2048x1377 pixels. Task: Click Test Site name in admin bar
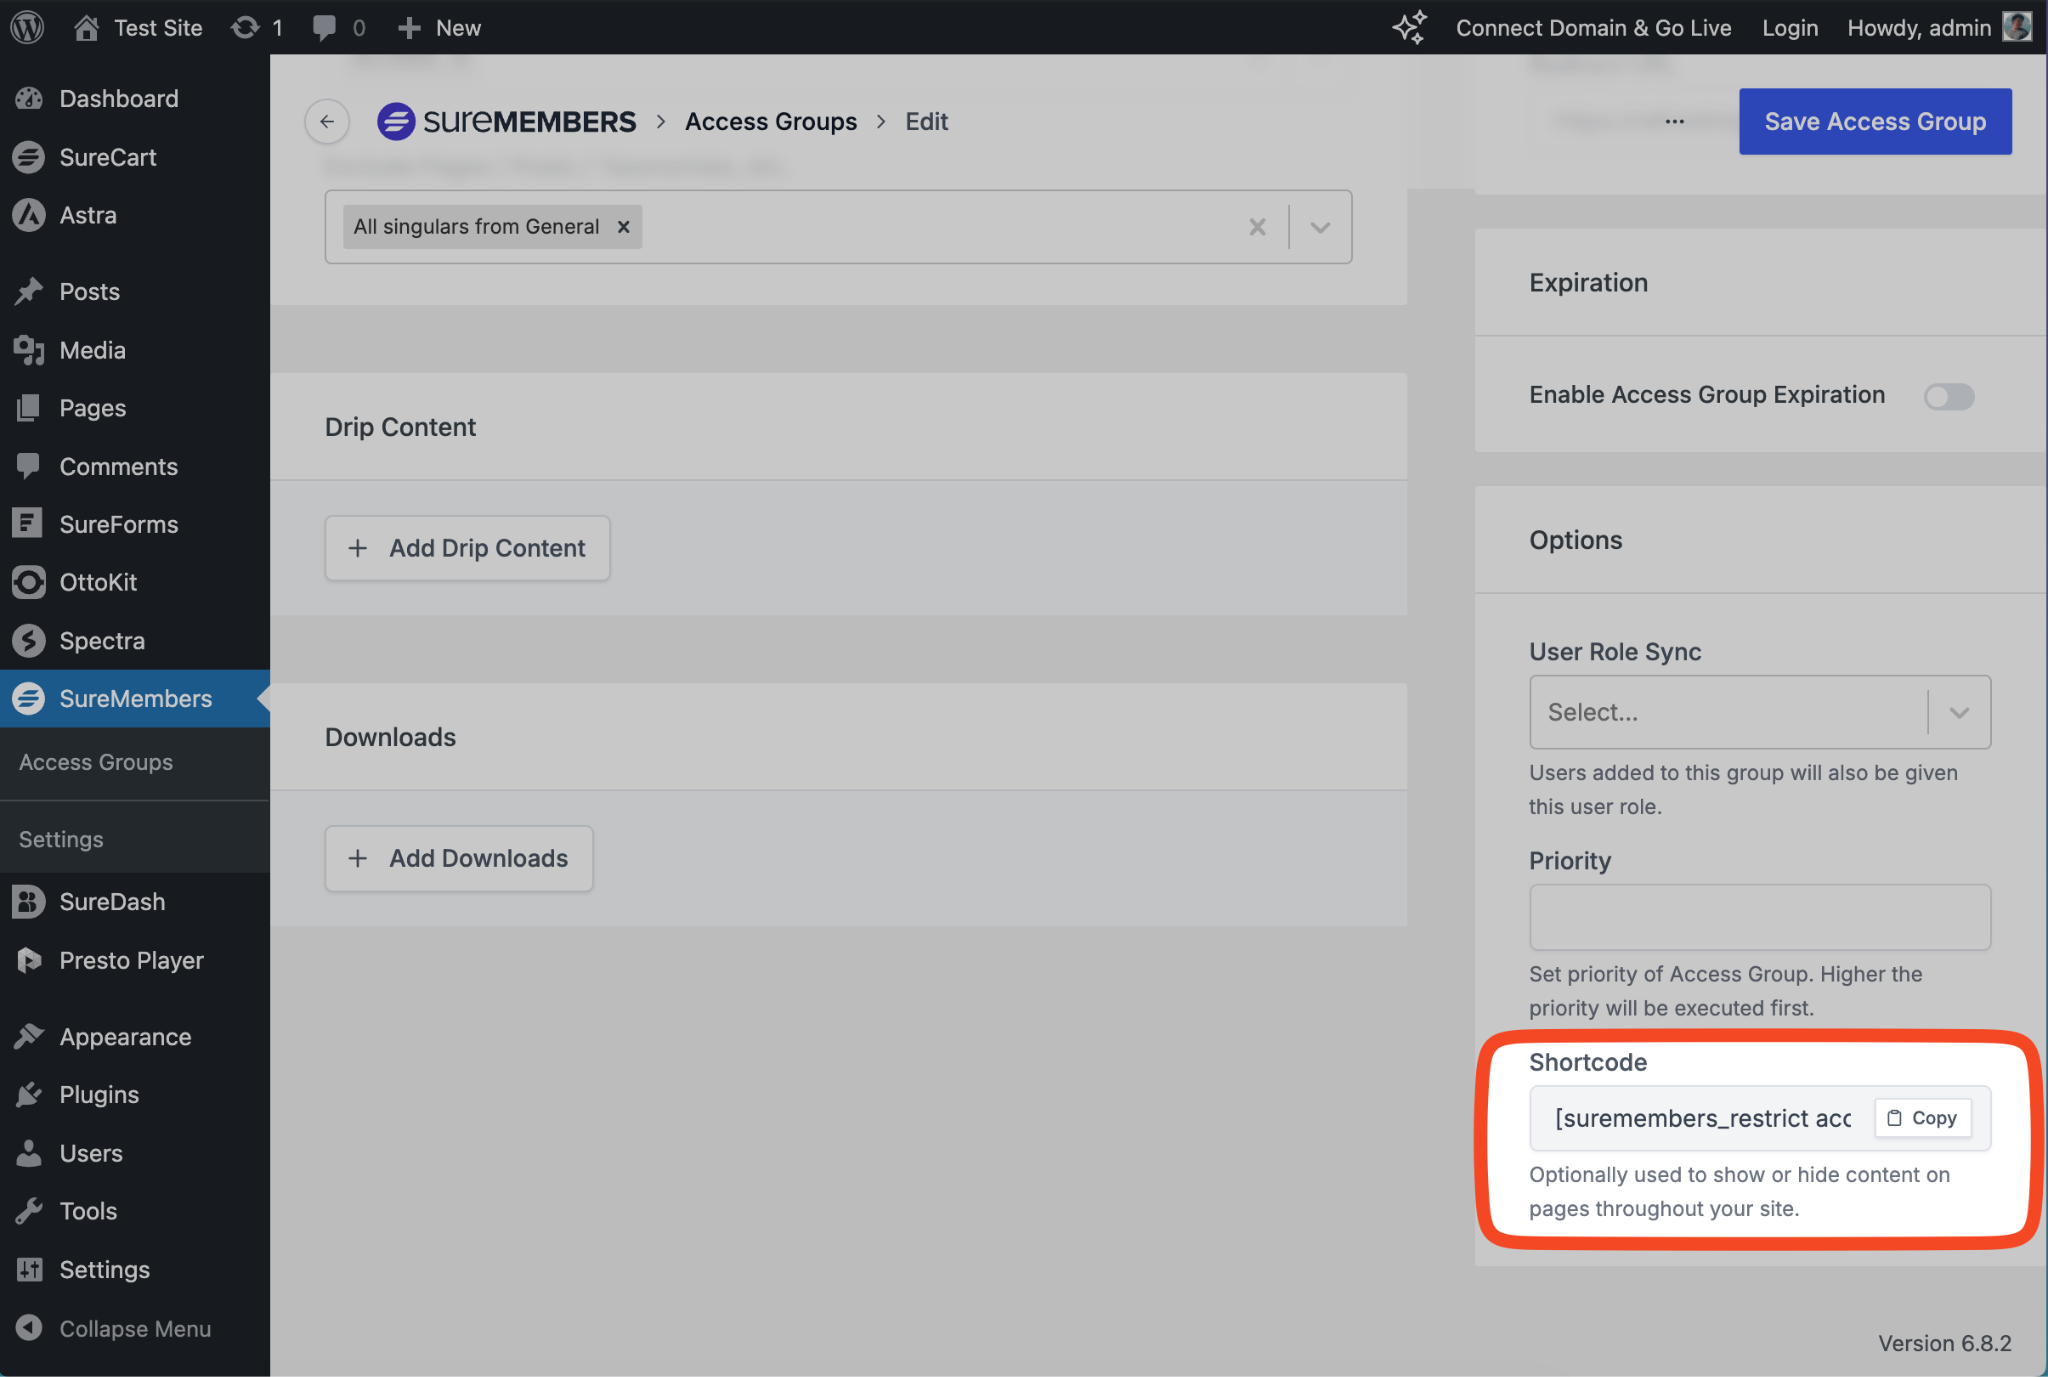coord(158,27)
